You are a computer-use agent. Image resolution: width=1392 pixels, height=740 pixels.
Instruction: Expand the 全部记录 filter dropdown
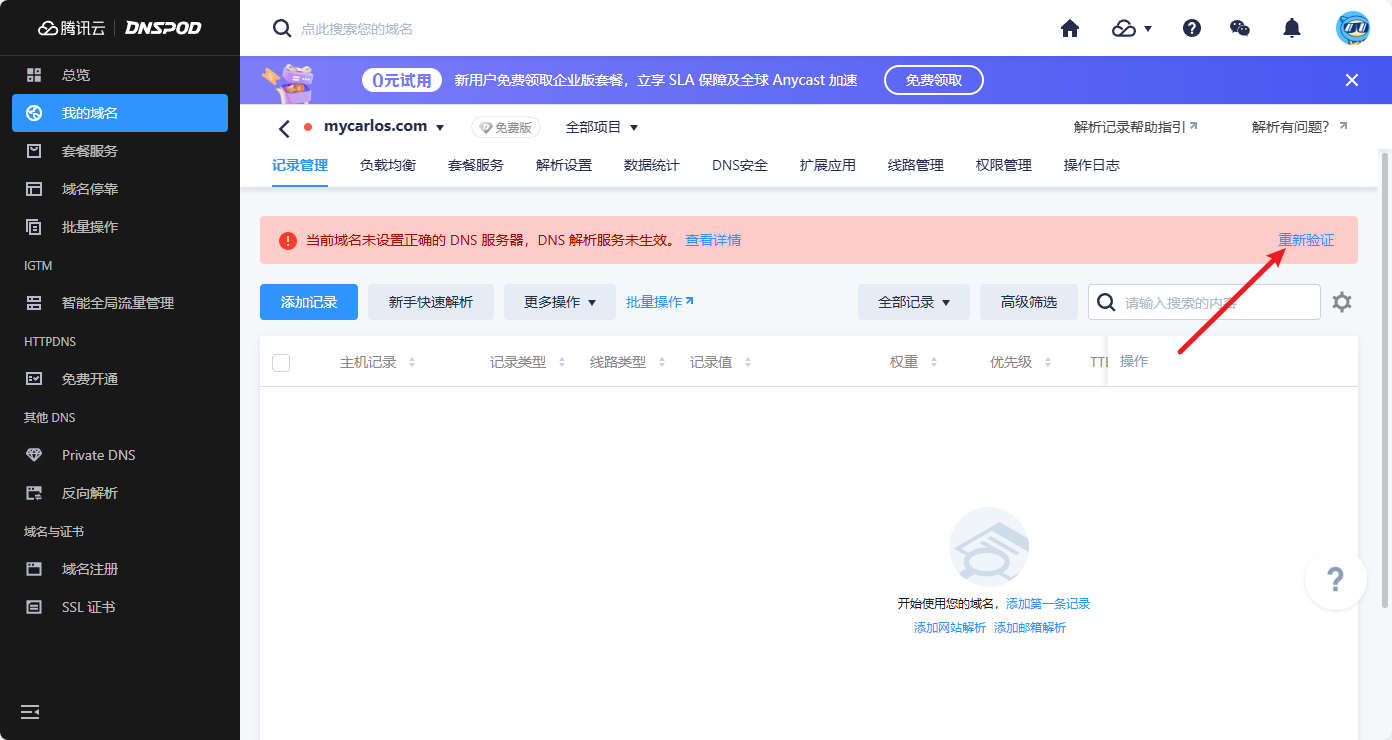(x=914, y=302)
